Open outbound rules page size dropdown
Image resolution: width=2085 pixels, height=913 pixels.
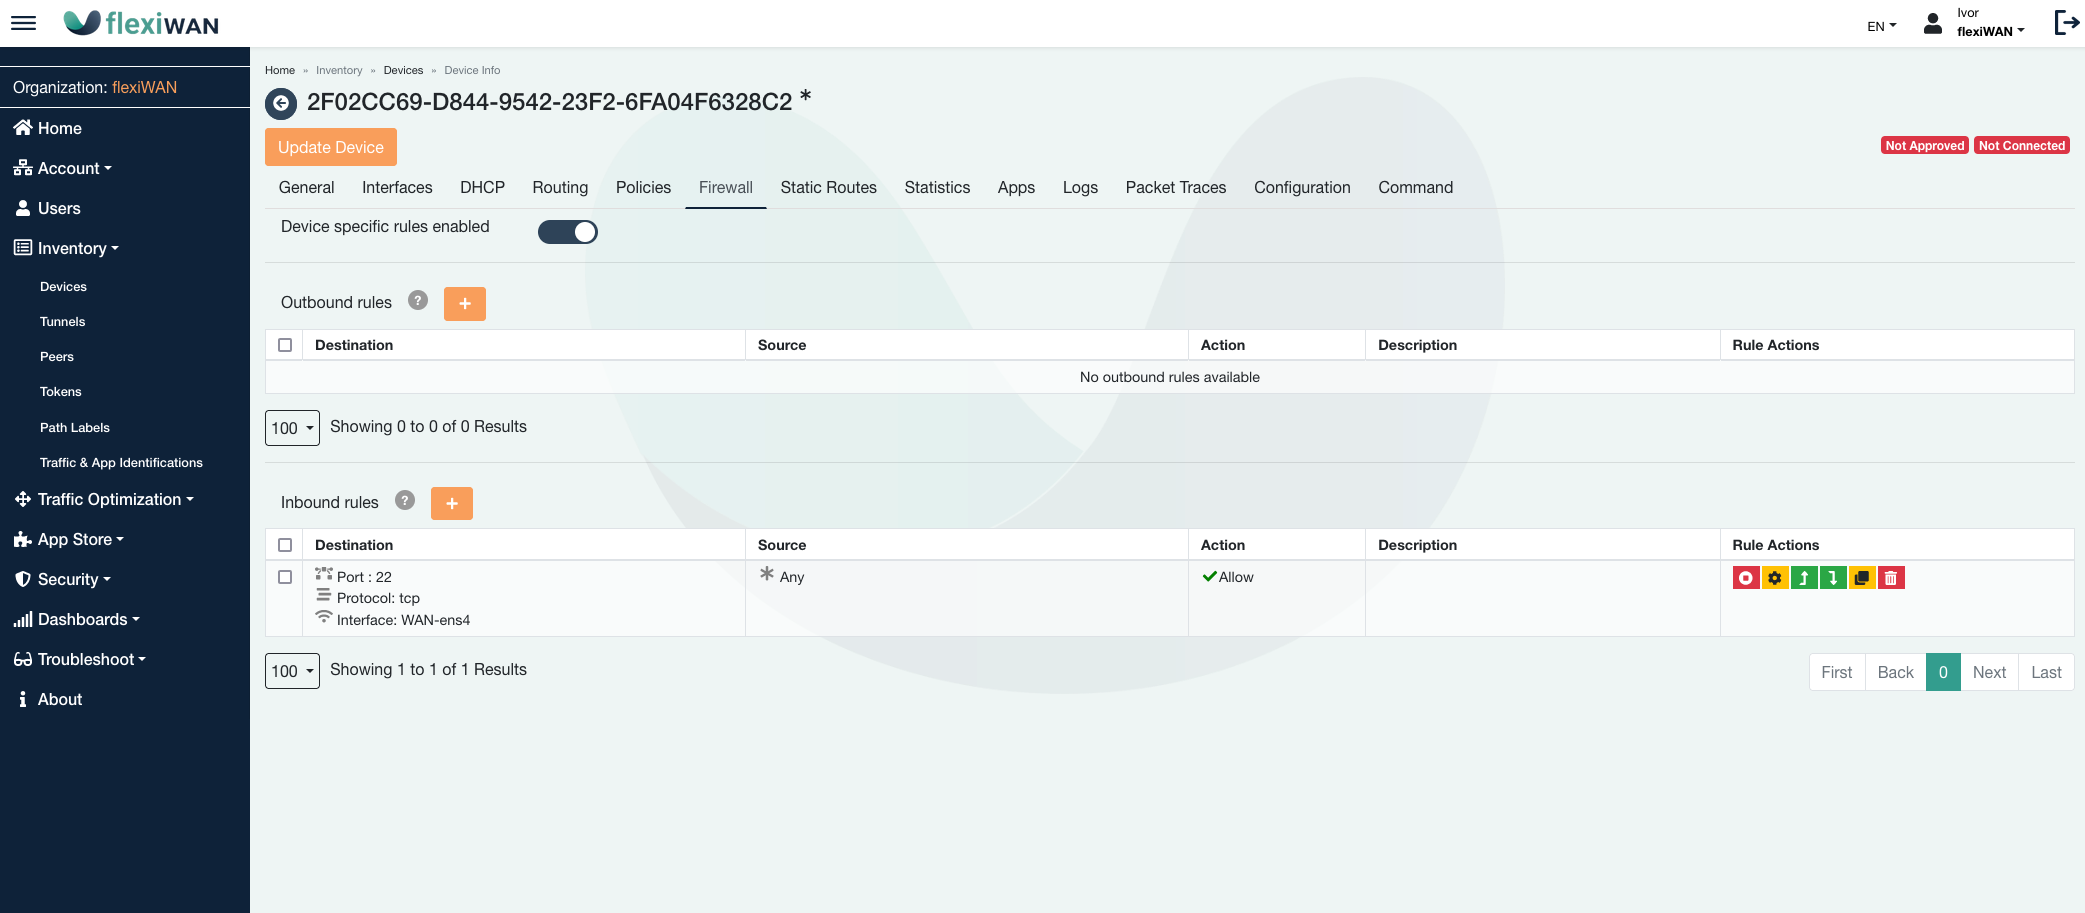pos(292,428)
